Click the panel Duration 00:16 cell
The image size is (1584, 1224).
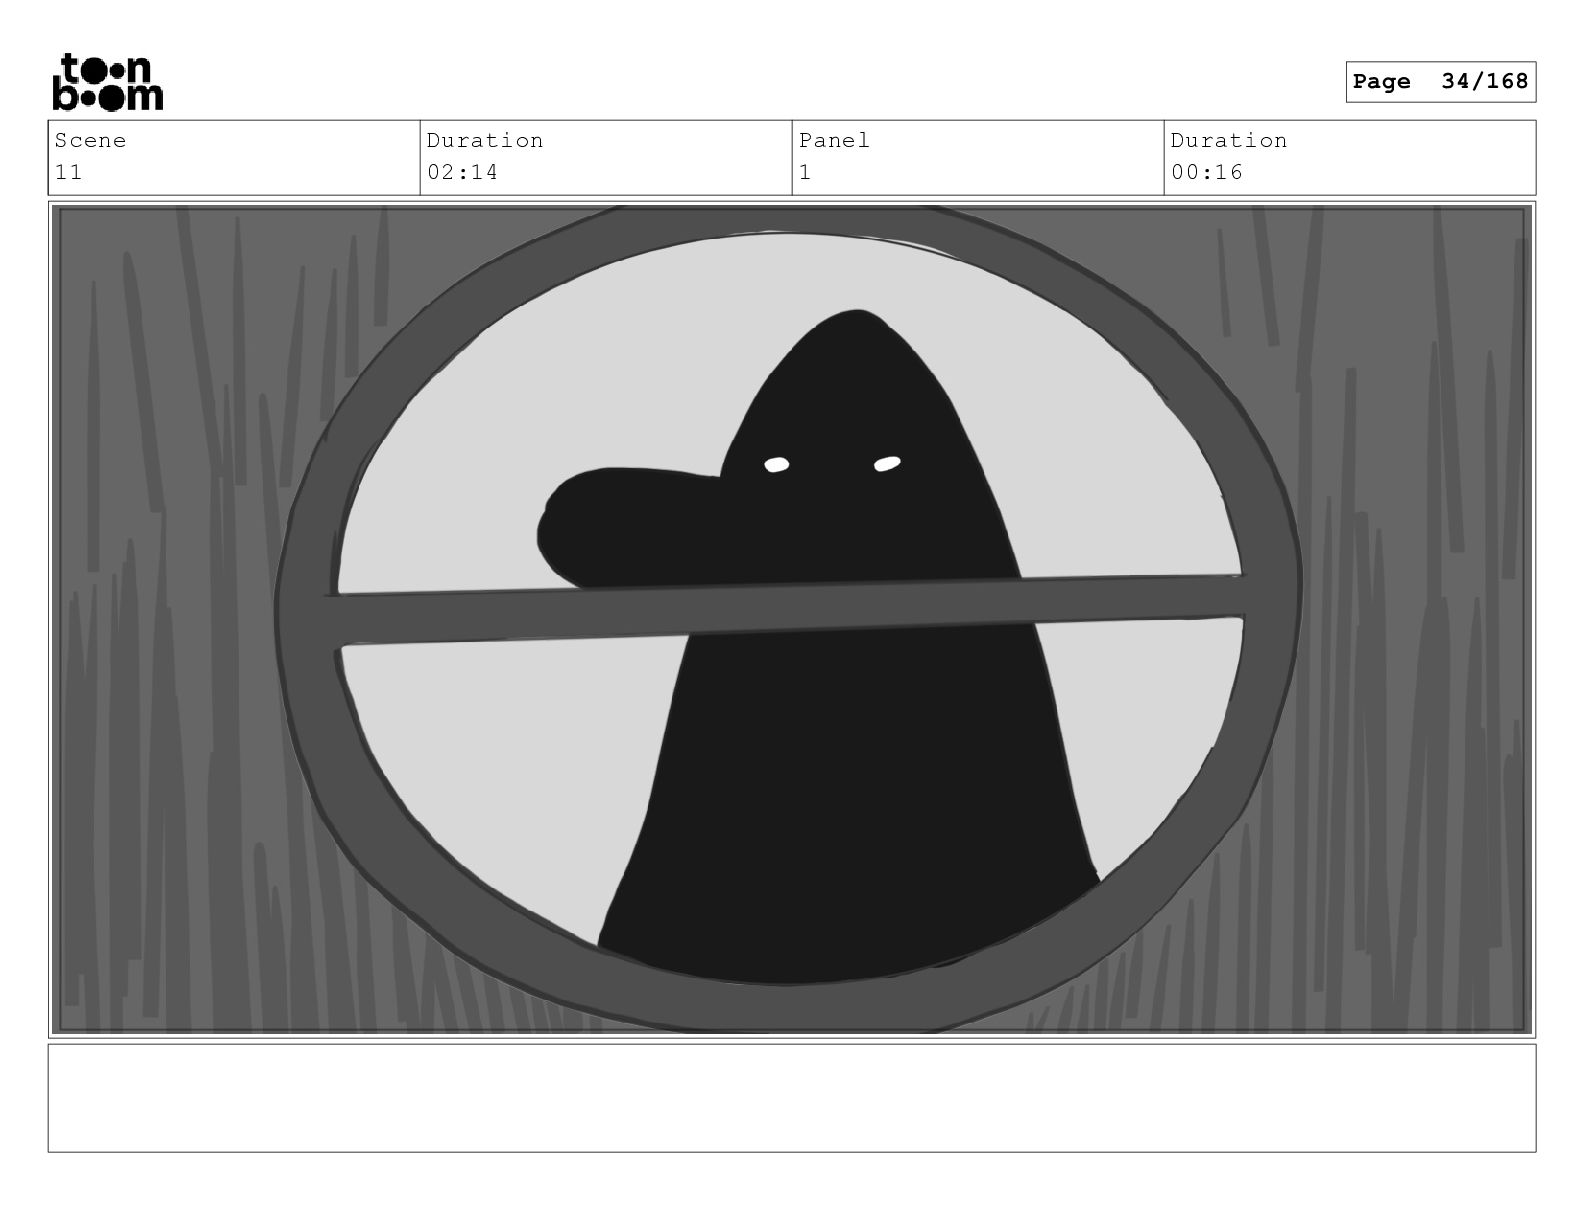1350,158
